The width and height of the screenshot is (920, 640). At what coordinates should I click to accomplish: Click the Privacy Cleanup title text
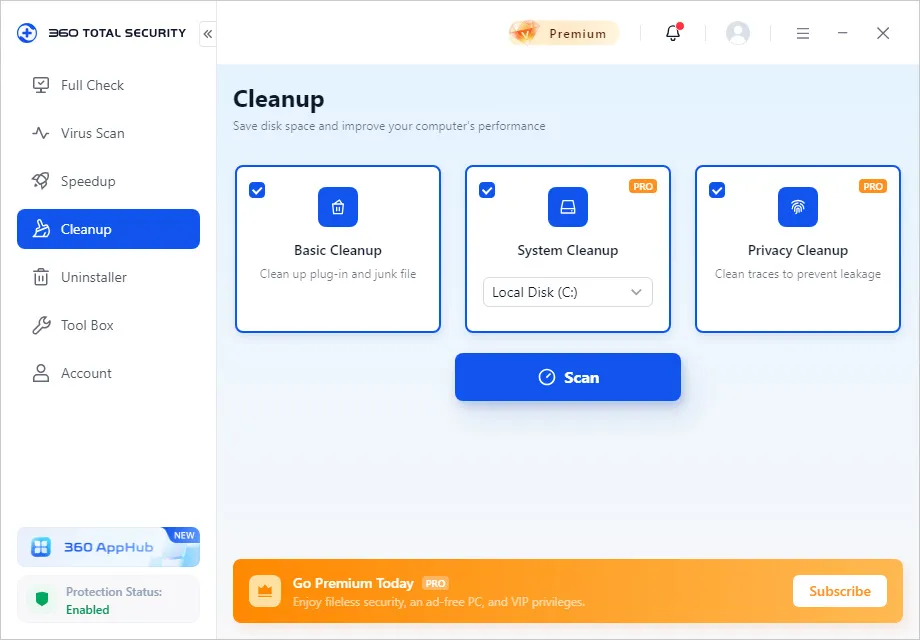798,250
